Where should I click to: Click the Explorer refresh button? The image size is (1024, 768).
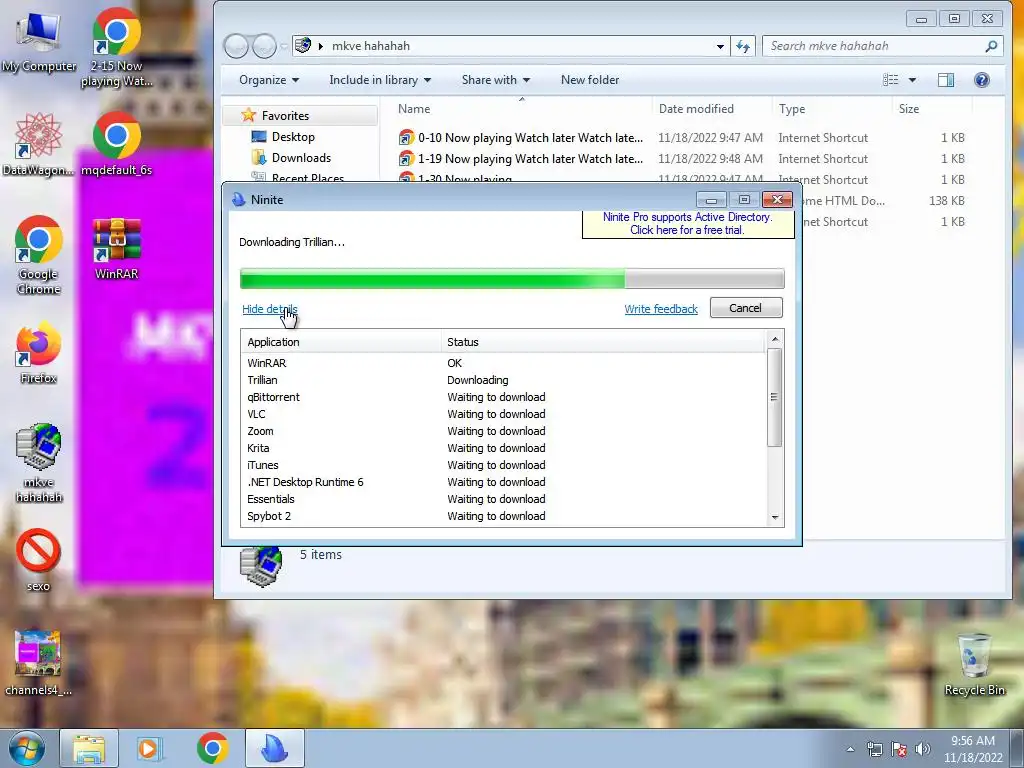pos(743,46)
